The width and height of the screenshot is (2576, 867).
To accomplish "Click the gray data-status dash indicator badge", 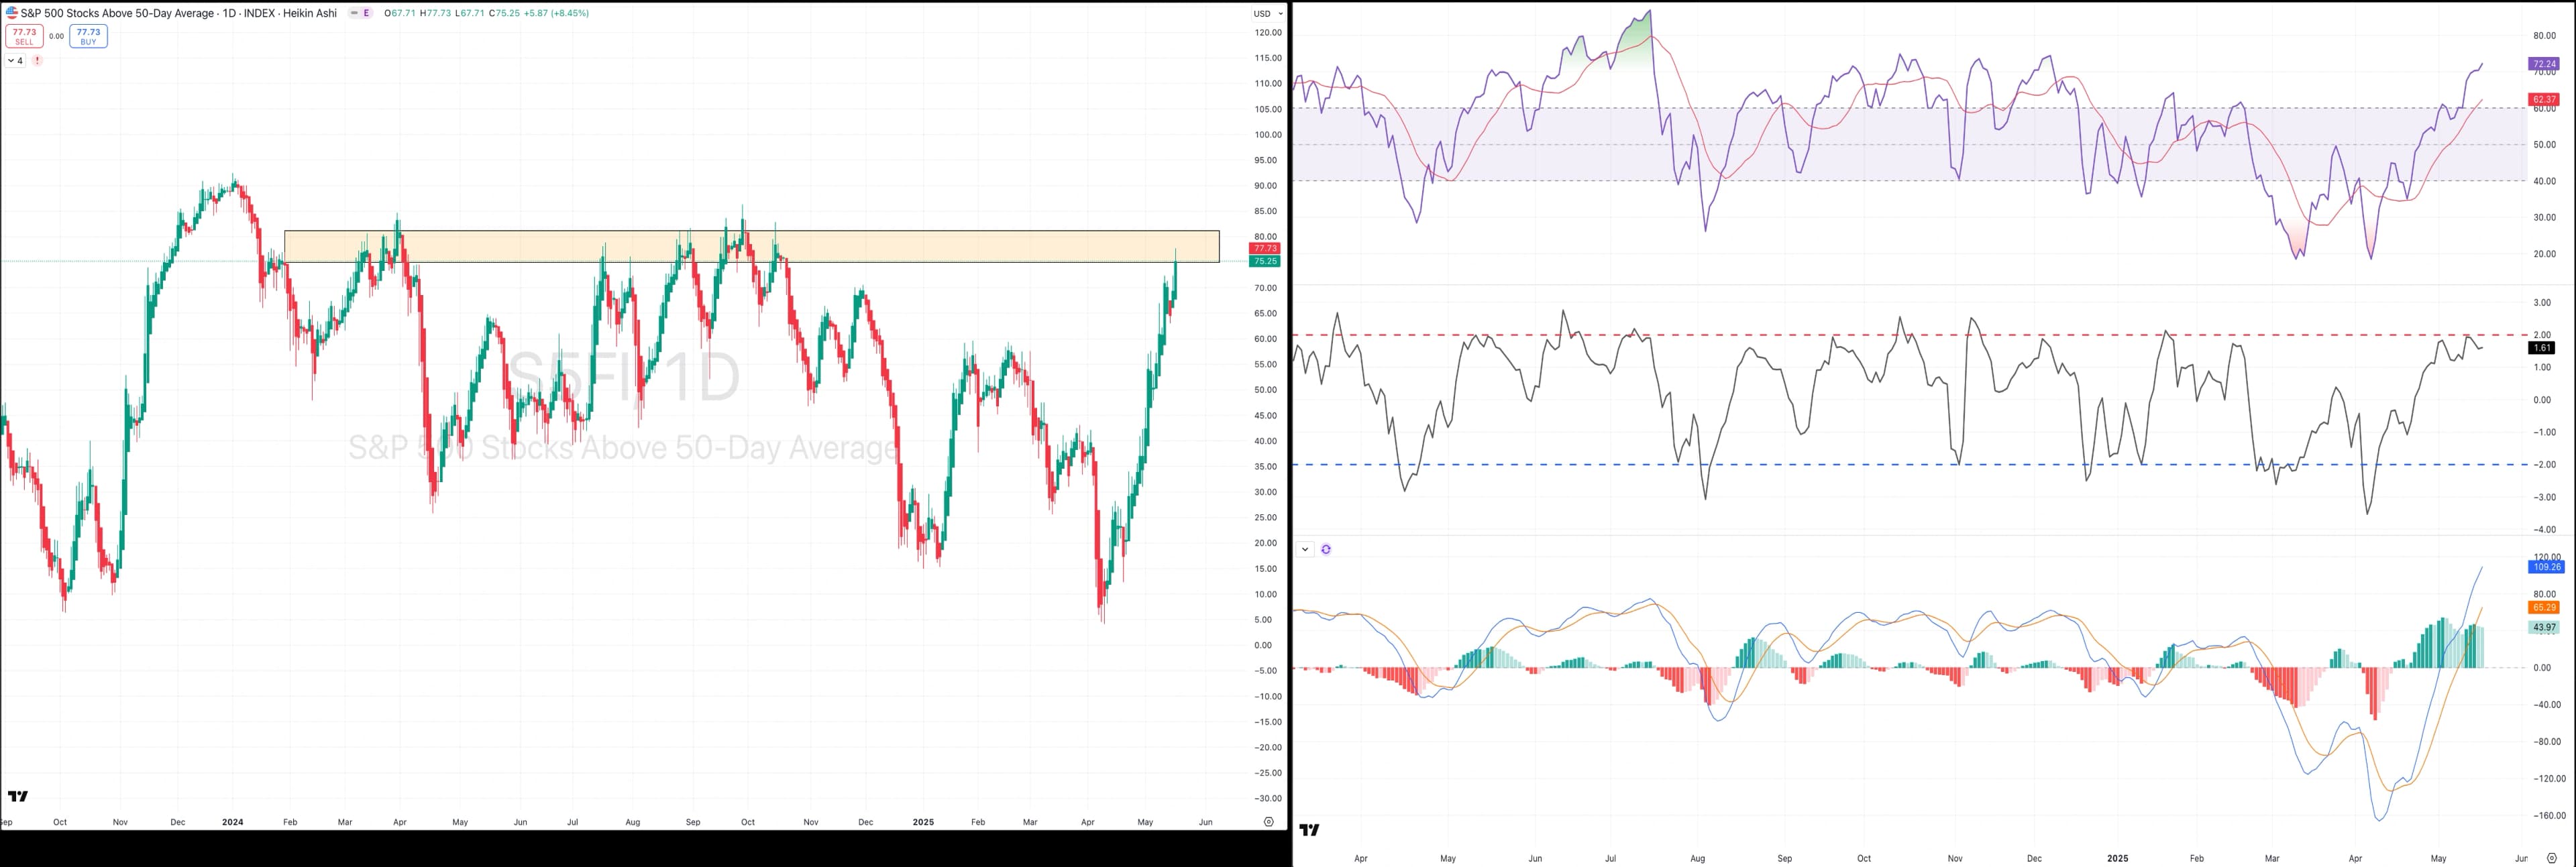I will (354, 13).
